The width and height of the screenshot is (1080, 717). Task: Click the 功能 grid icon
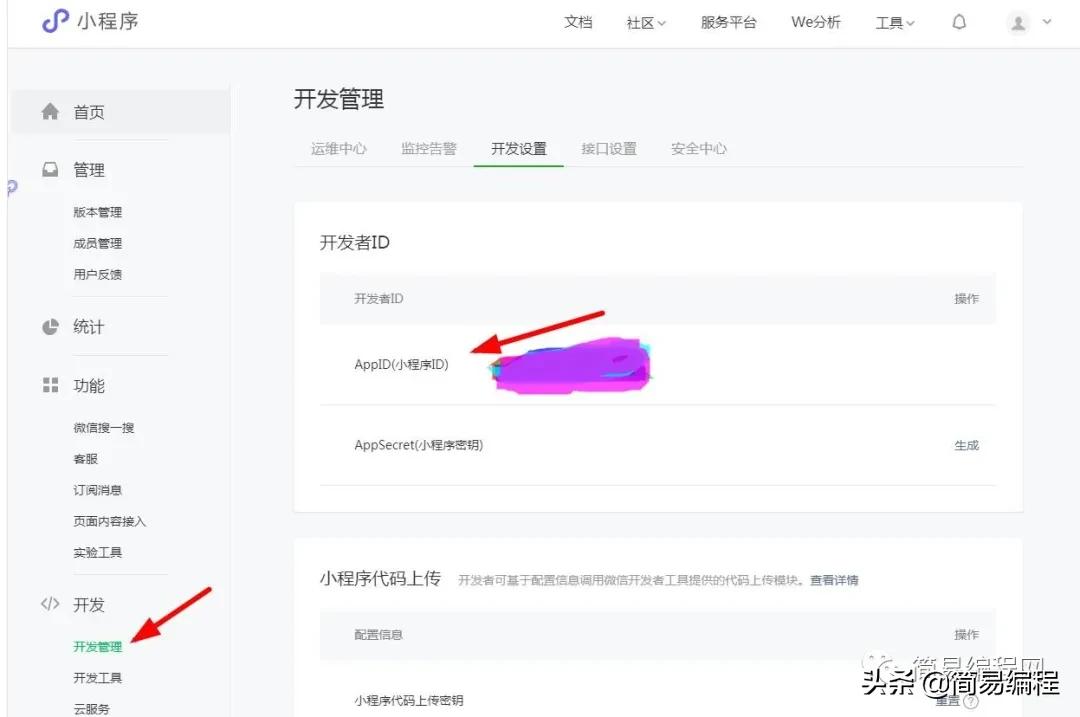[50, 385]
